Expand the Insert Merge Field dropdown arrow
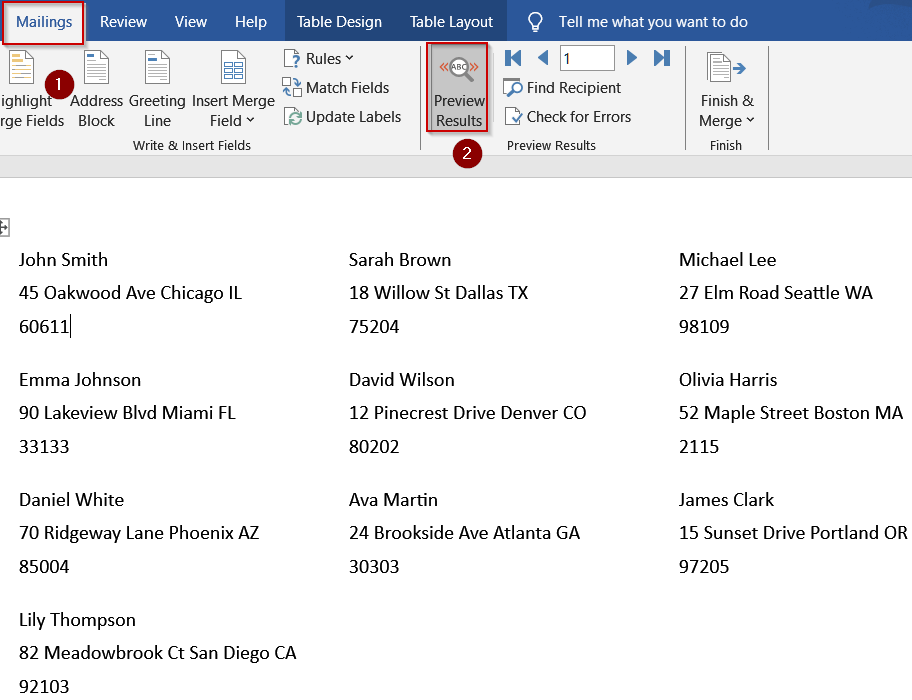912x700 pixels. click(250, 120)
